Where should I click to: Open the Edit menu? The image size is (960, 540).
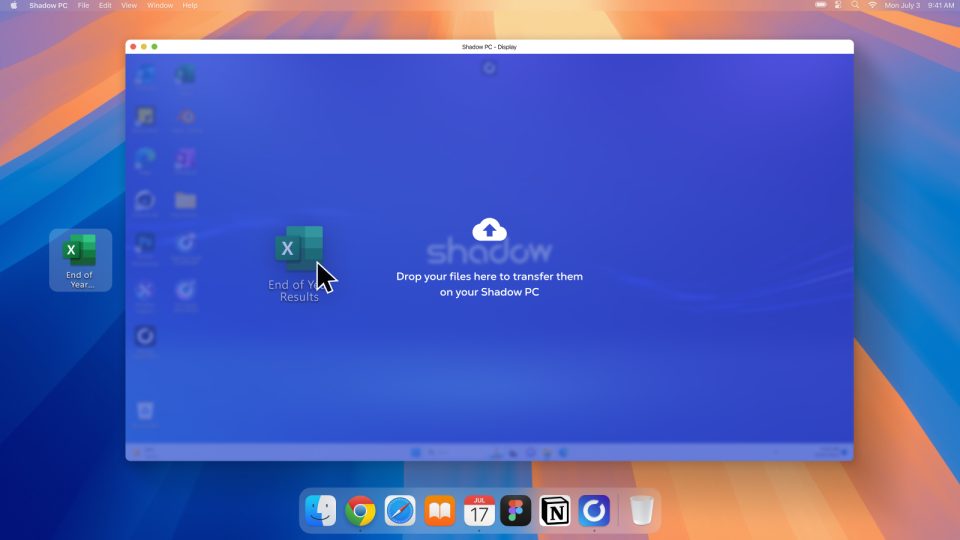tap(105, 5)
